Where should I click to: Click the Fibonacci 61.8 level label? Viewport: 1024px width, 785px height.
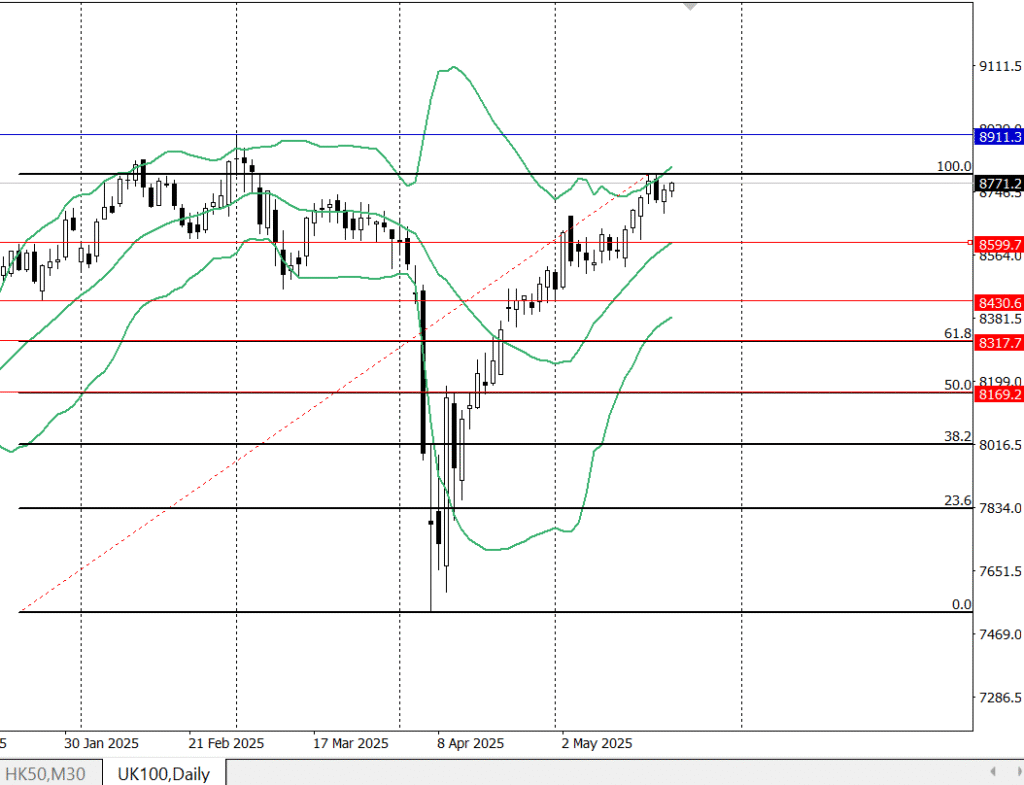(x=957, y=333)
